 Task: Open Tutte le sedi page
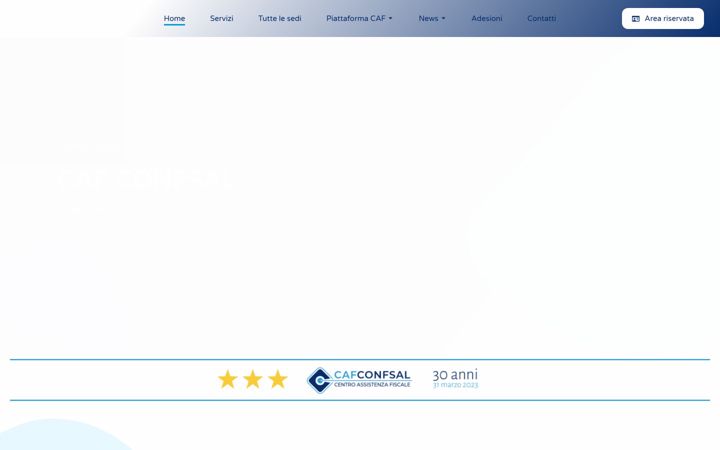pos(280,18)
